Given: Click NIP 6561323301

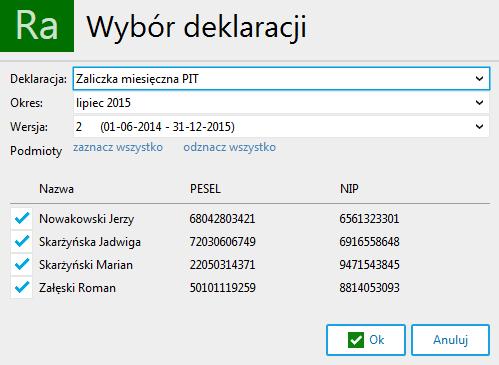Looking at the screenshot, I should [369, 219].
